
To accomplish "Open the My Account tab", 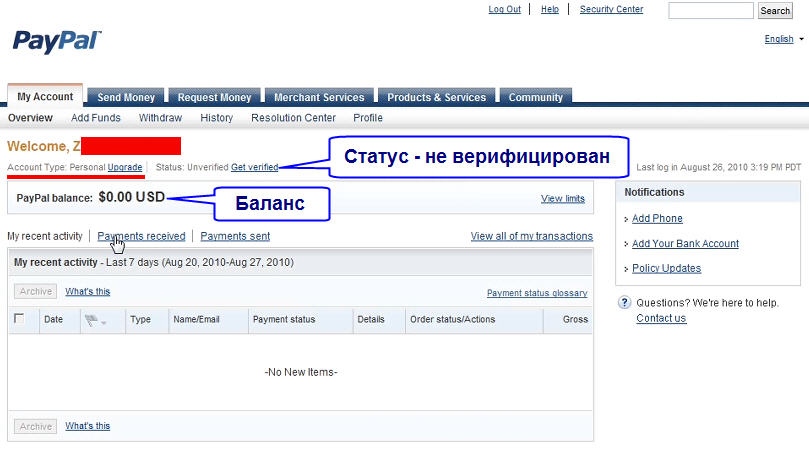I will click(x=45, y=97).
